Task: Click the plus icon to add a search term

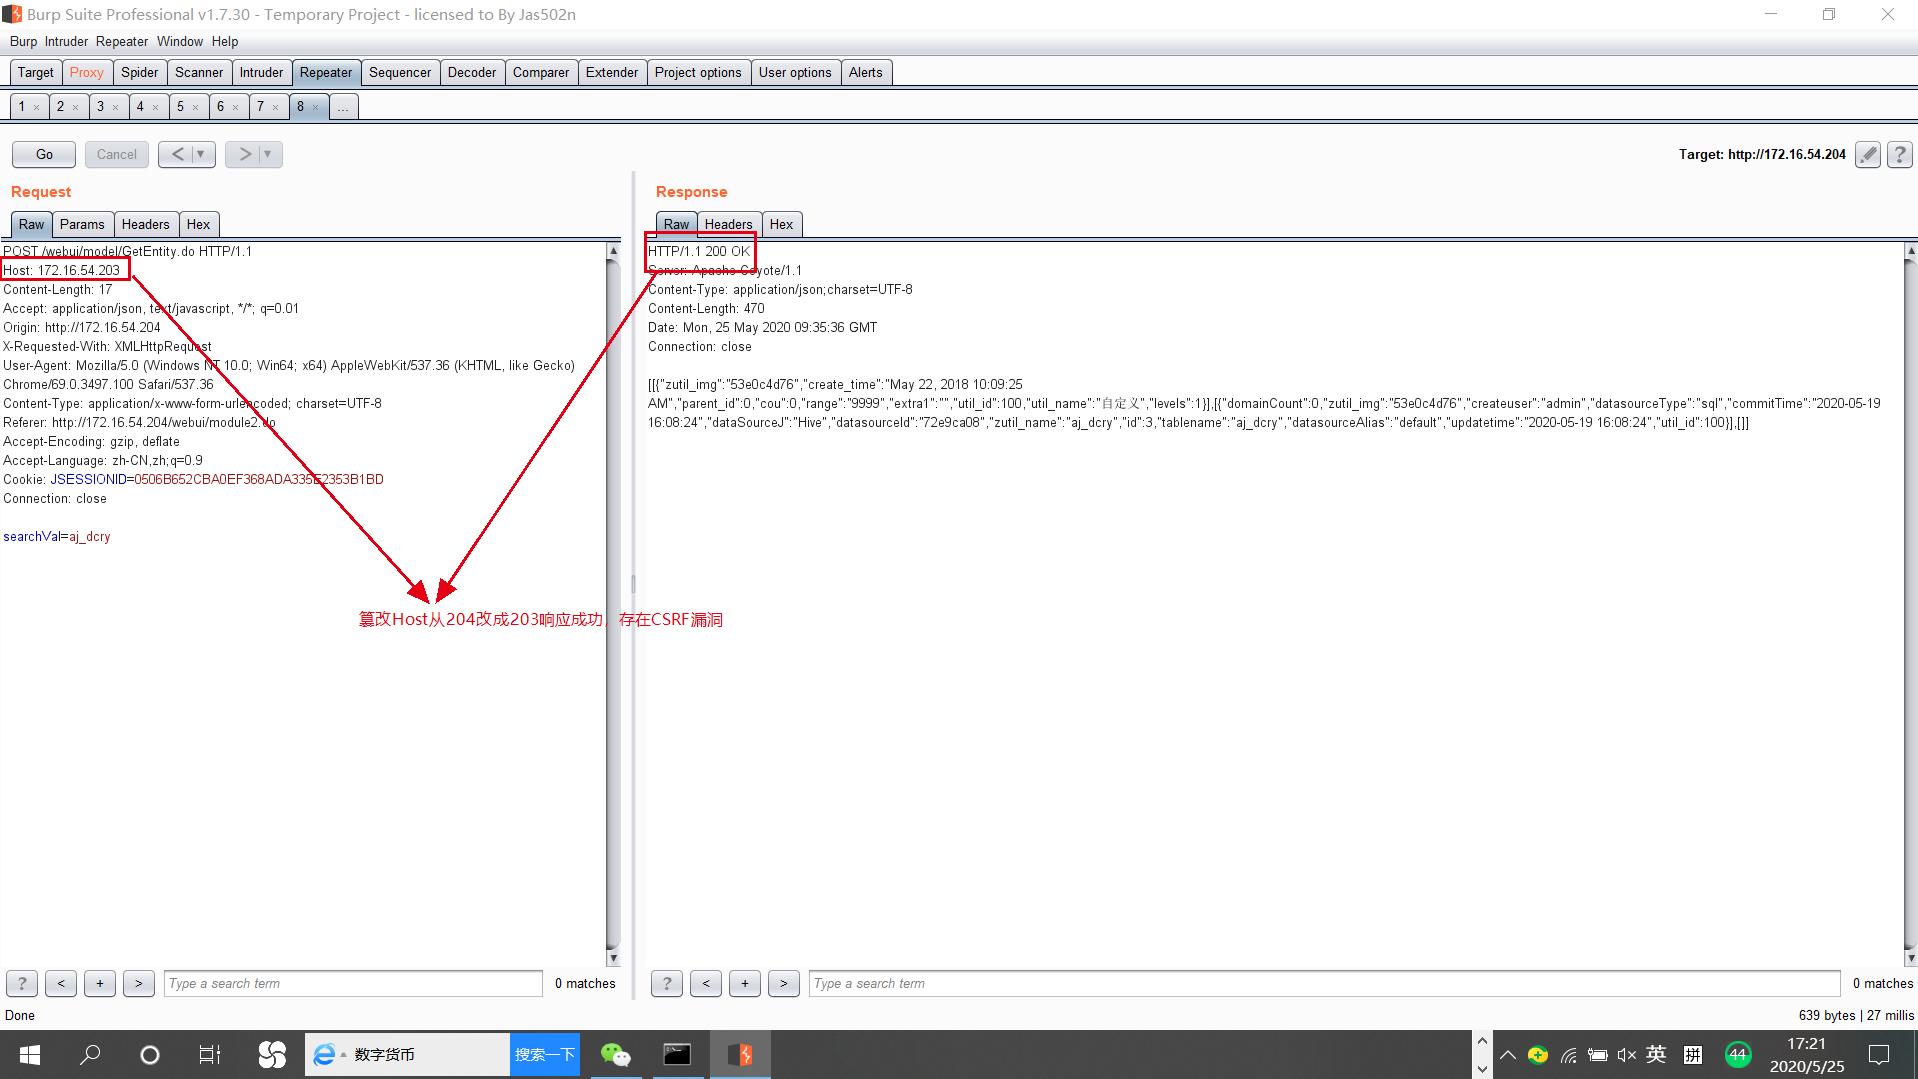Action: pos(99,983)
